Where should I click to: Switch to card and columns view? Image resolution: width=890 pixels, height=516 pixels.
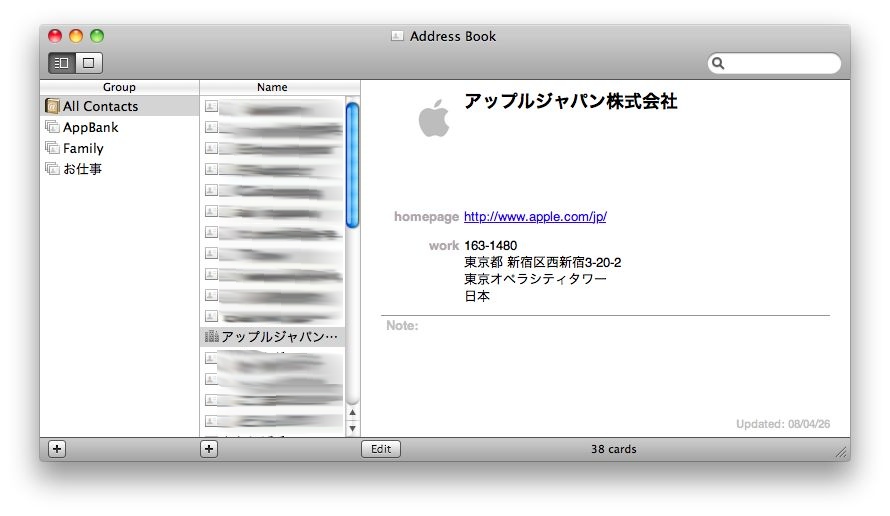point(61,63)
